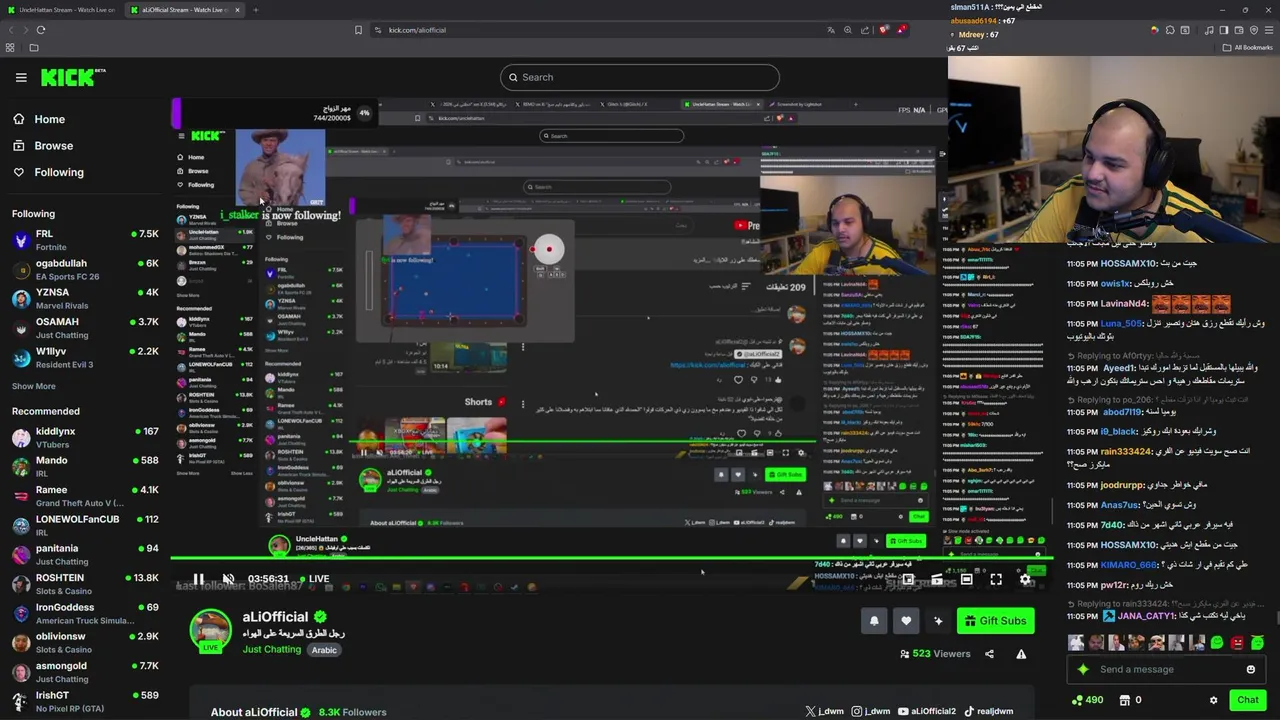Expand Following list with Show more

33,386
